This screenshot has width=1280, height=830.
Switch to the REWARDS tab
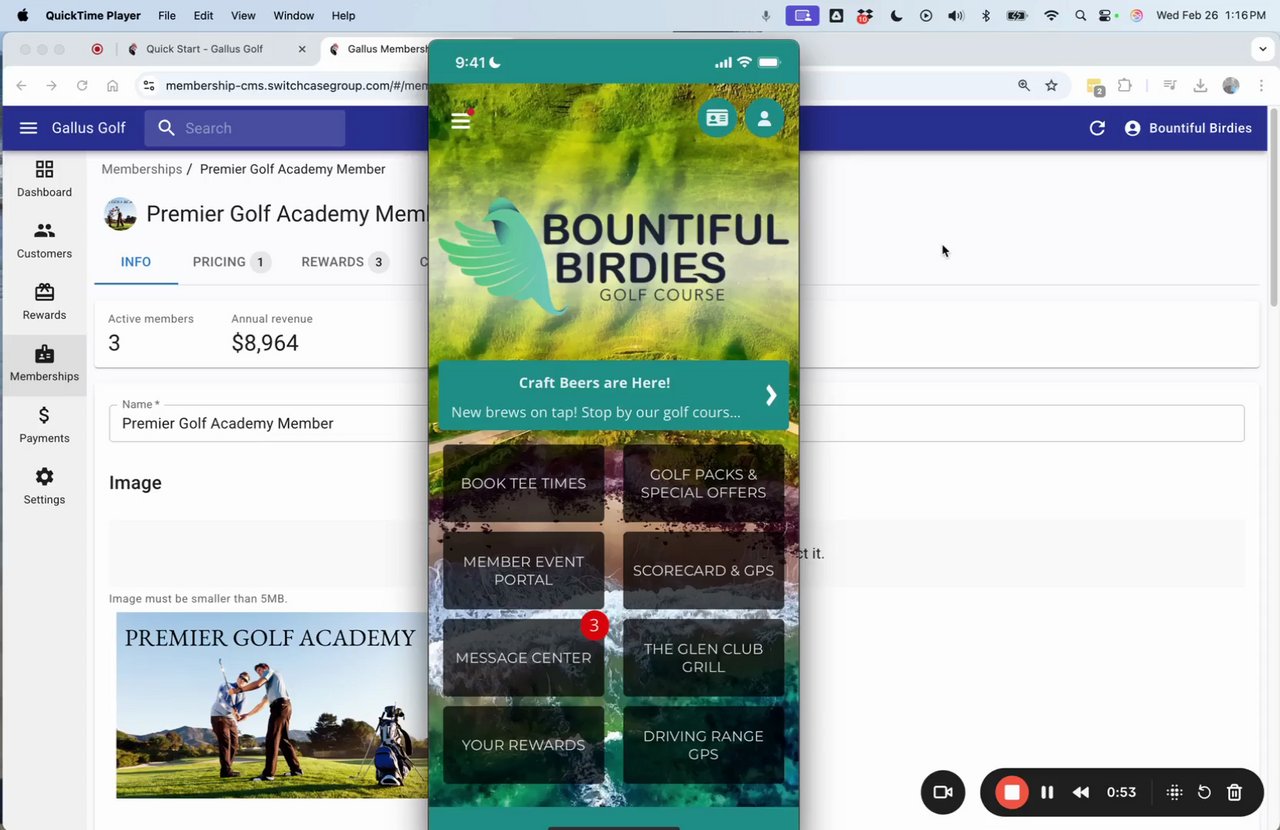[344, 262]
